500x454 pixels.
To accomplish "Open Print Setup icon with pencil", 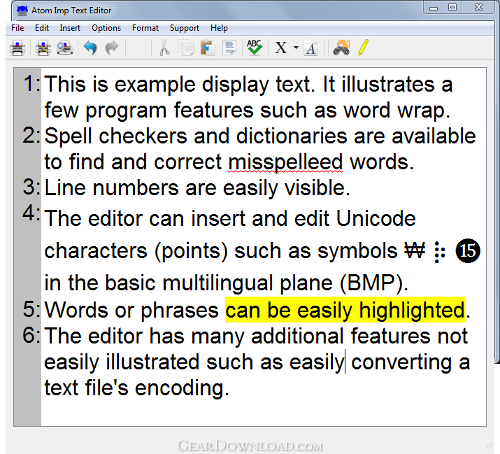I will [x=43, y=48].
